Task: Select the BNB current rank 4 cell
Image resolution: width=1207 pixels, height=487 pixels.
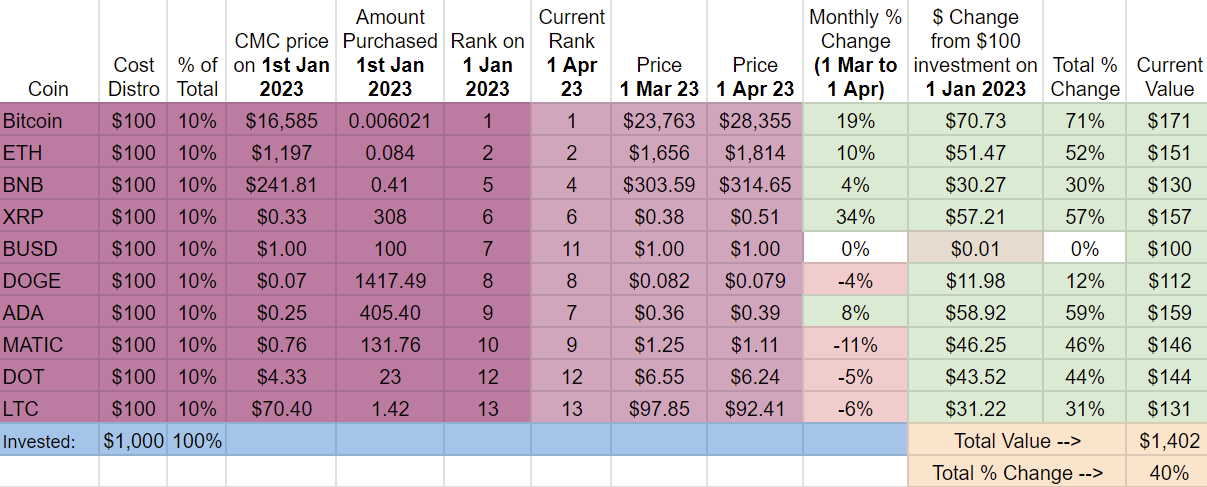Action: tap(571, 185)
